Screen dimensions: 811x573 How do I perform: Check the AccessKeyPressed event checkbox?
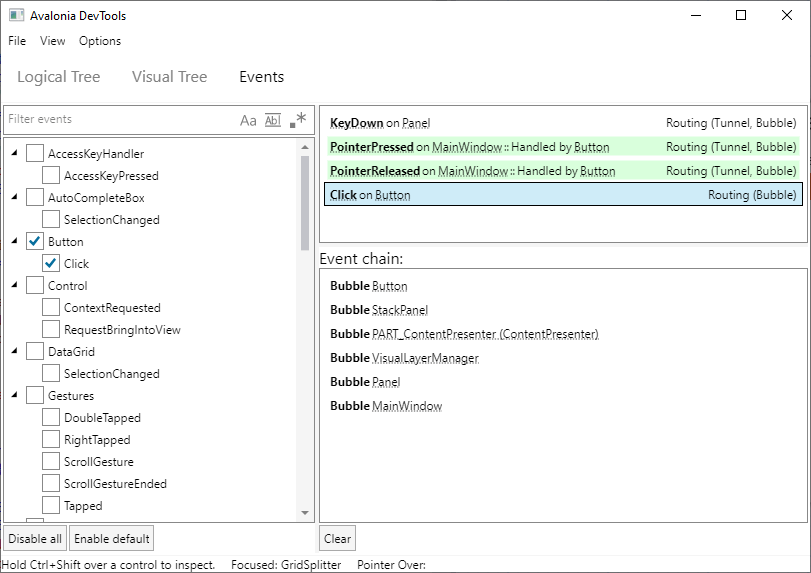pos(51,176)
